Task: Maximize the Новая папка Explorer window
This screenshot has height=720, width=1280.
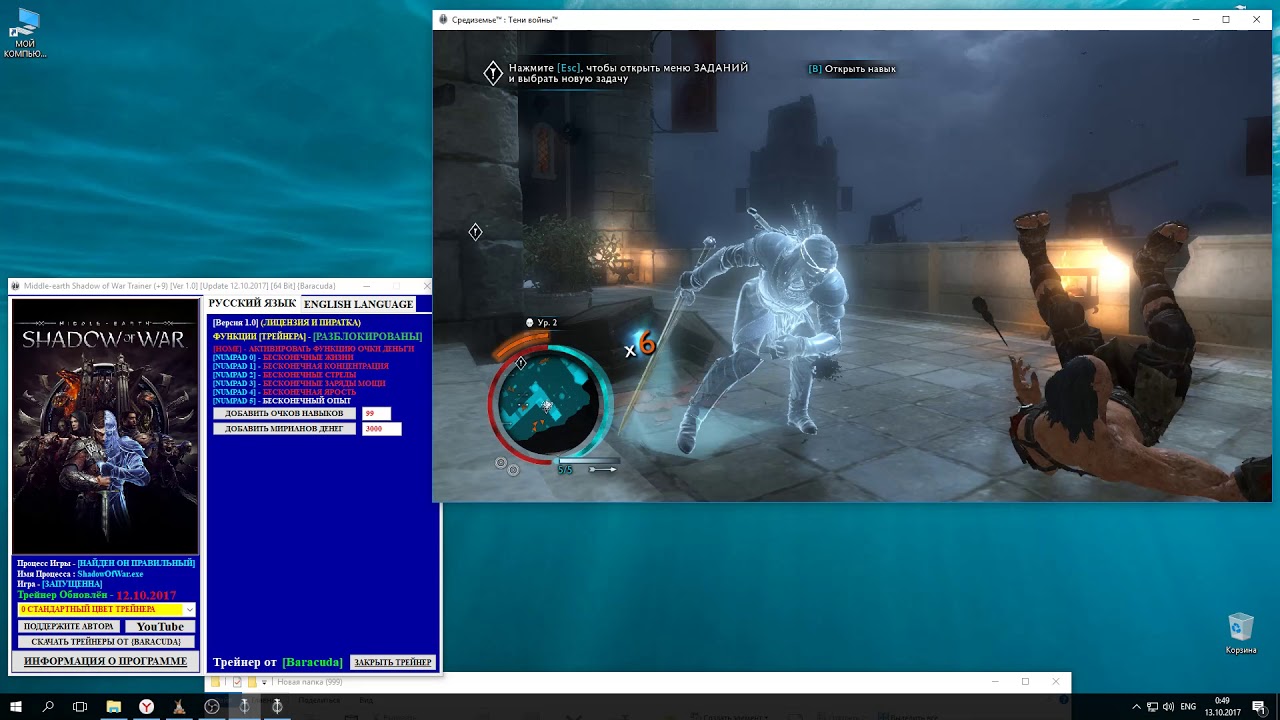Action: tap(1025, 682)
